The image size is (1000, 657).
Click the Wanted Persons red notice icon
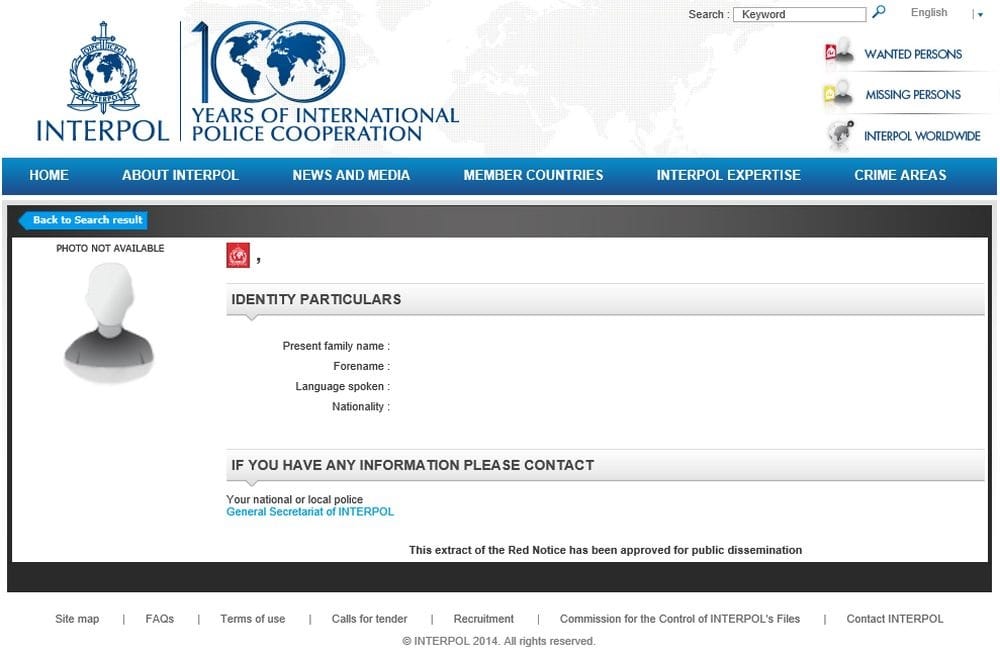coord(839,51)
